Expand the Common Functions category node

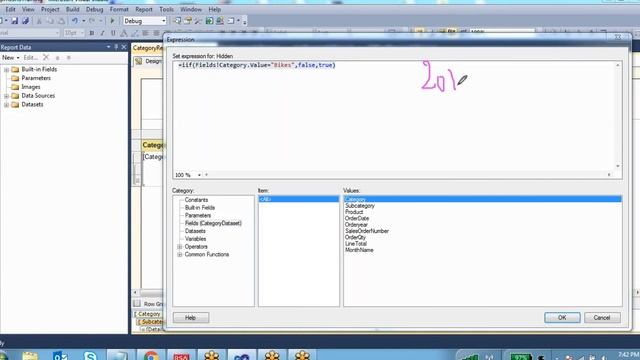pos(180,255)
